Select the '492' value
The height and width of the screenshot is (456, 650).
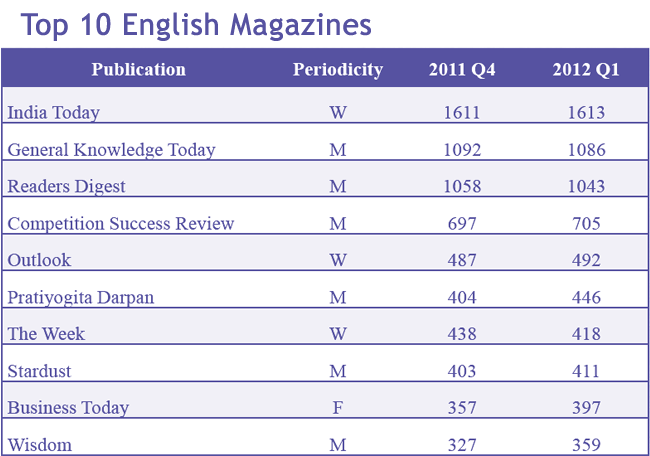click(586, 260)
